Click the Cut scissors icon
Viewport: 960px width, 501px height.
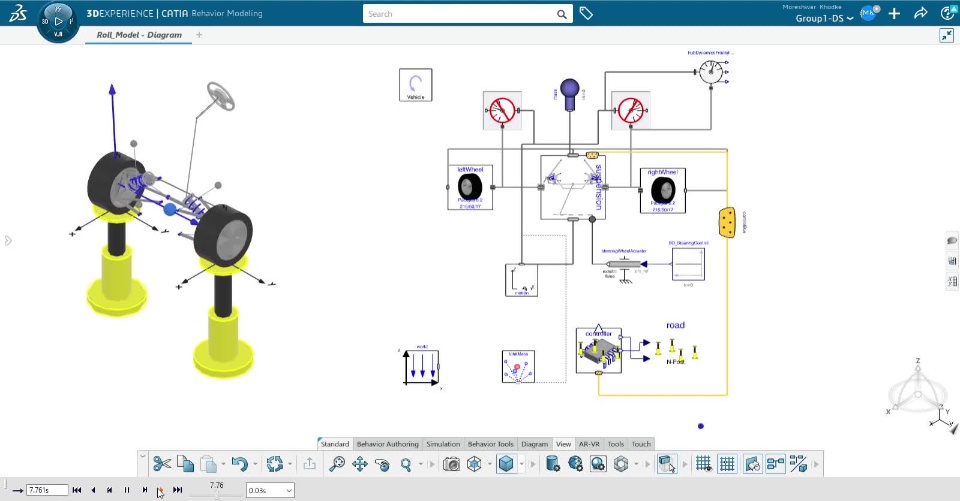pyautogui.click(x=162, y=464)
